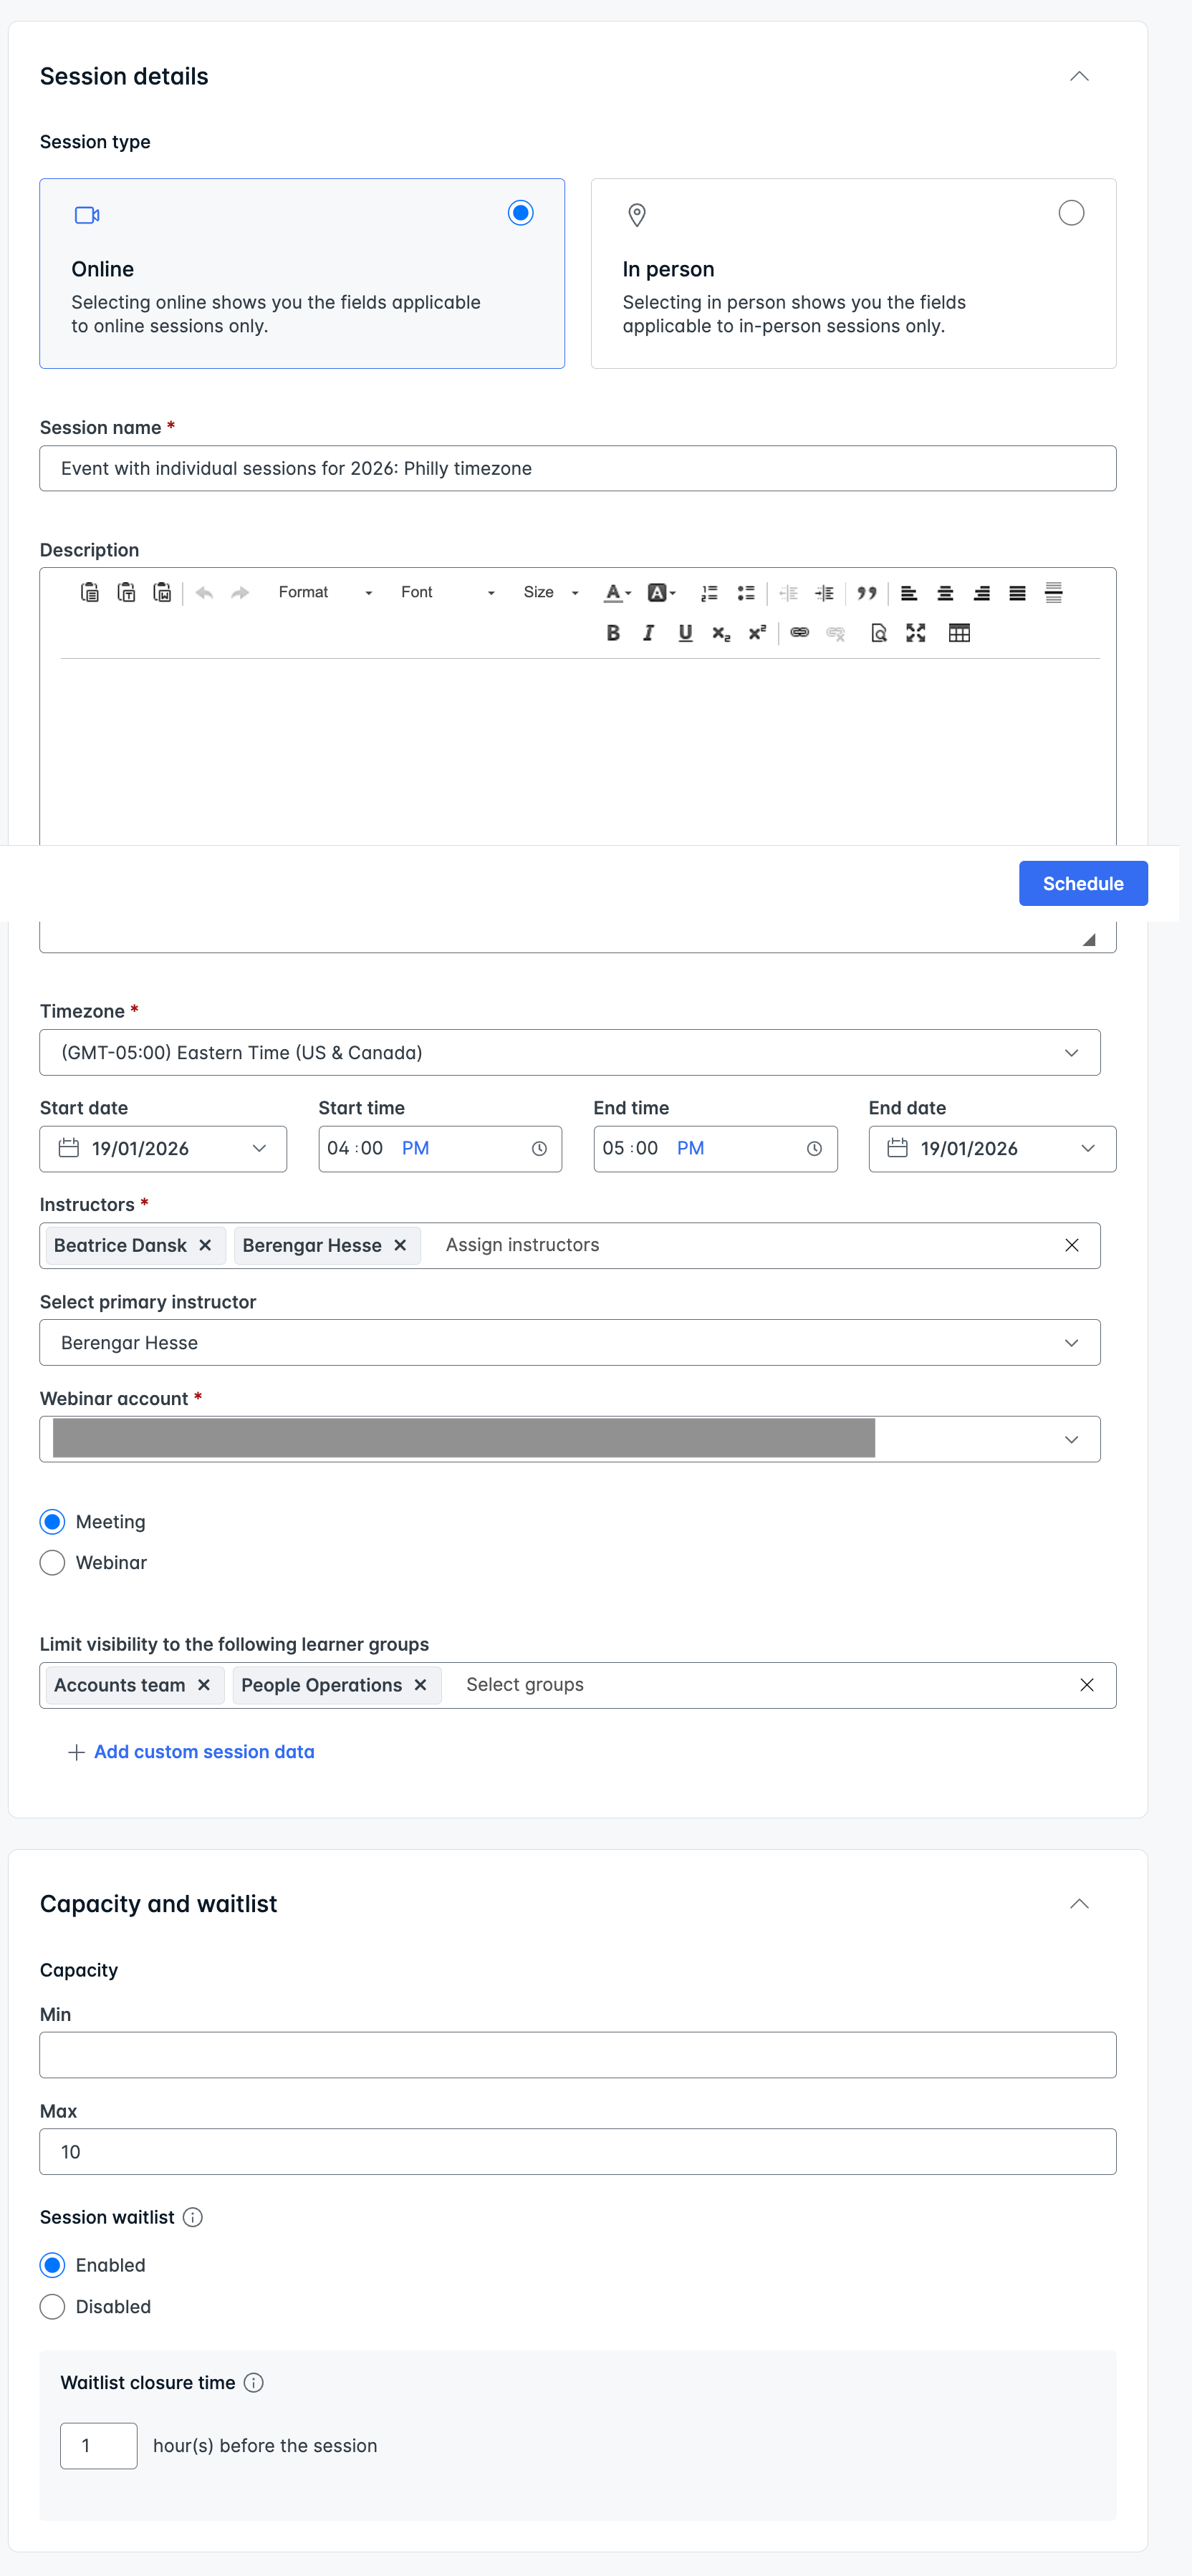Justify the description text

[x=1017, y=593]
